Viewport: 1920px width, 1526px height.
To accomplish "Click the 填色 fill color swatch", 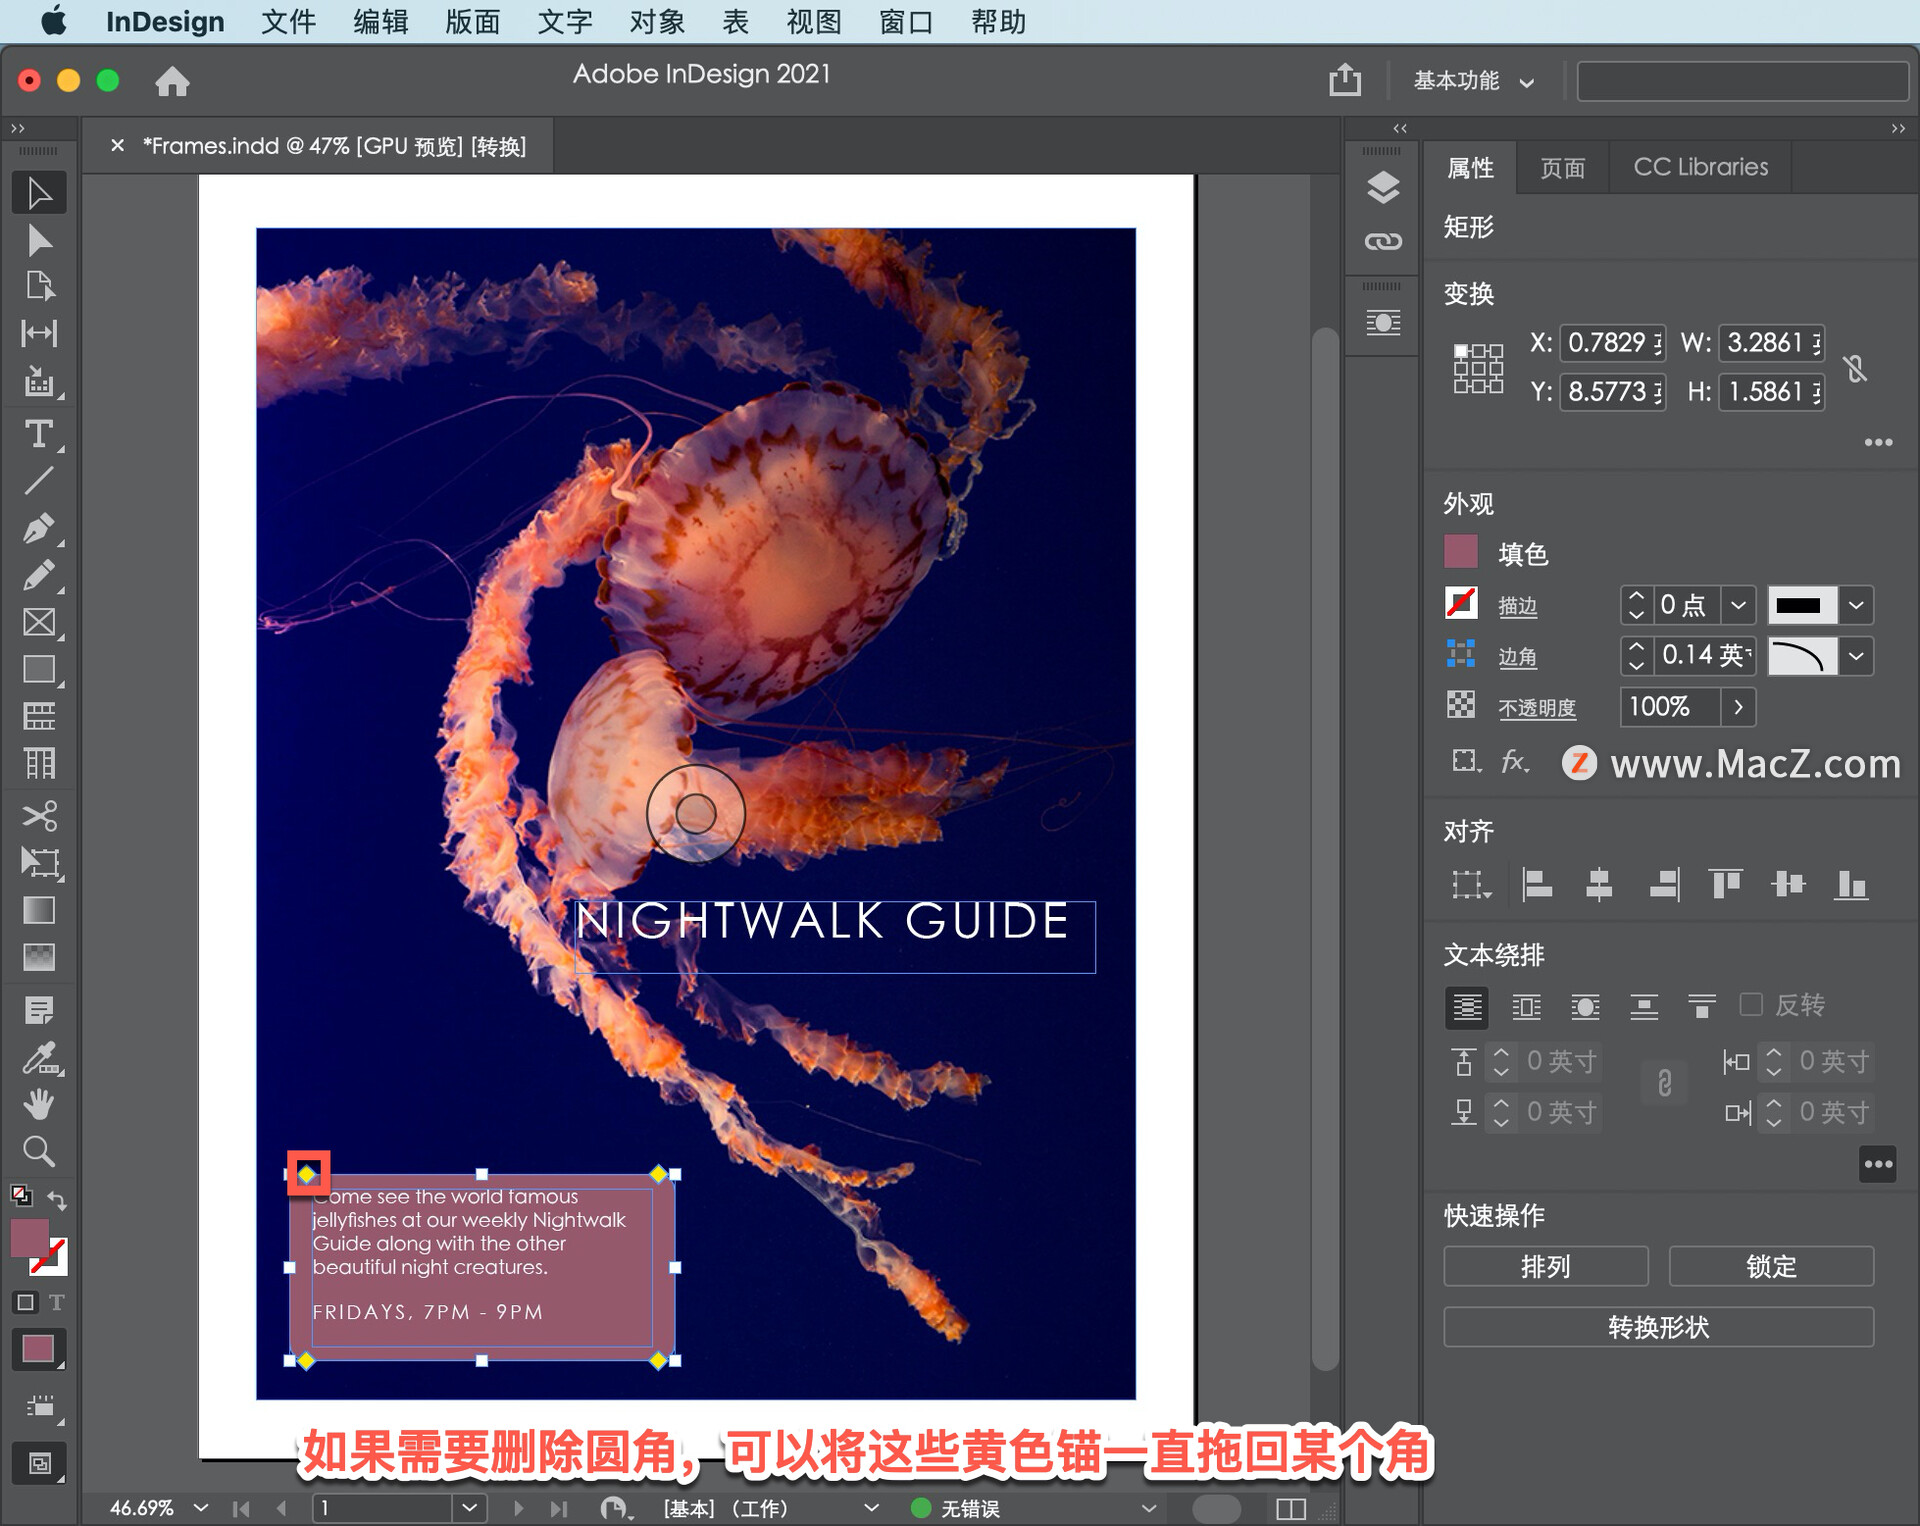I will (1461, 552).
